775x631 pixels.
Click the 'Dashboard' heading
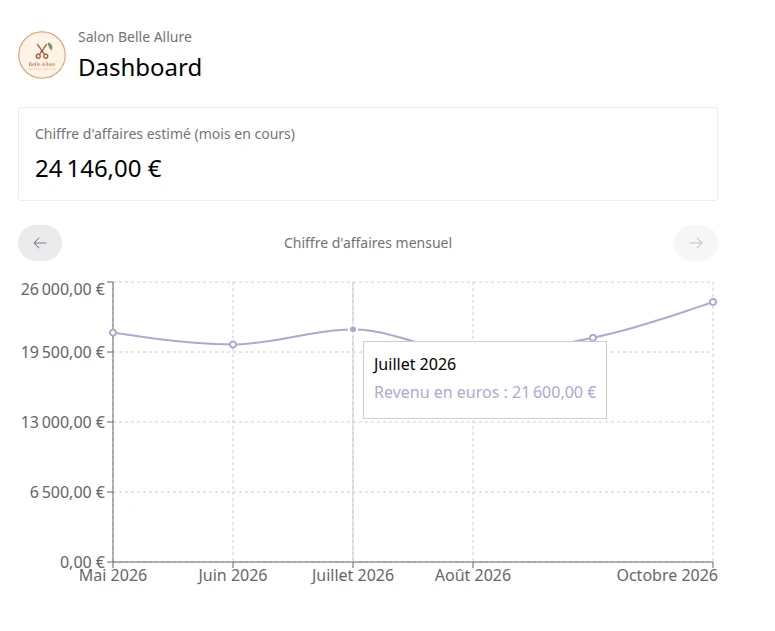(140, 68)
